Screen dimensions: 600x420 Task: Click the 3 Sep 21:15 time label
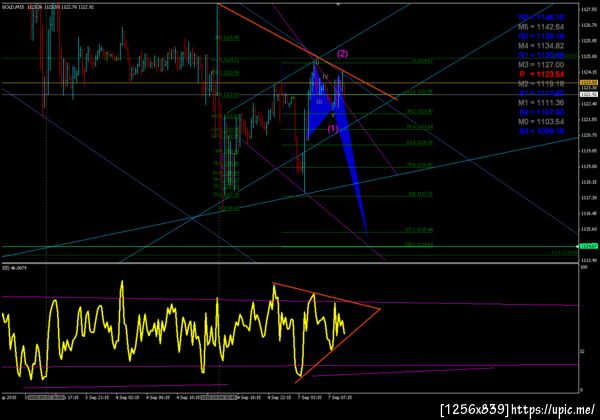(x=97, y=397)
